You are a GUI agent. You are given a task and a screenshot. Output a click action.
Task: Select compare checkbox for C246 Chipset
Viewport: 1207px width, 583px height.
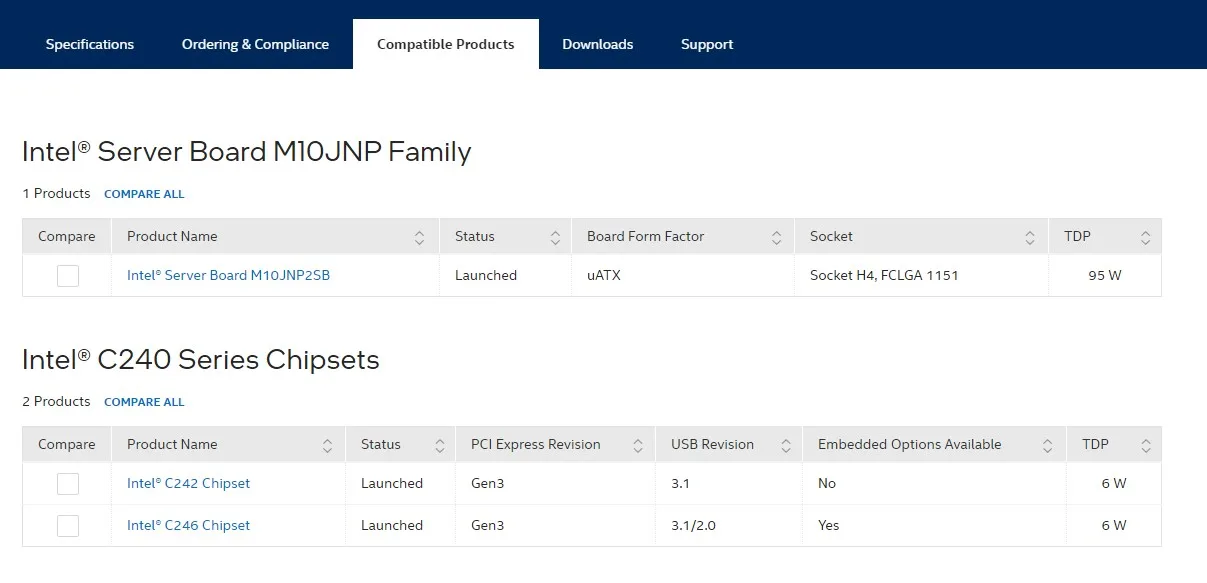(x=68, y=526)
